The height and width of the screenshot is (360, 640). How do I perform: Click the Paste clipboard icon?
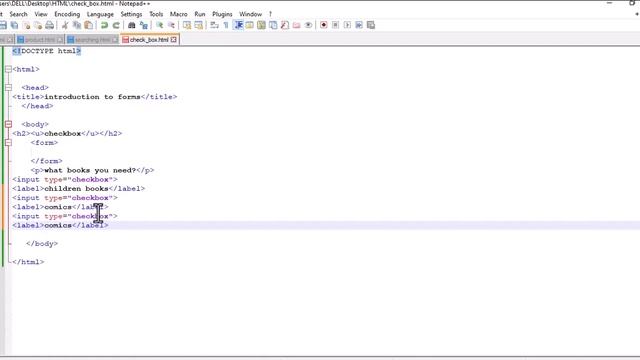88,25
